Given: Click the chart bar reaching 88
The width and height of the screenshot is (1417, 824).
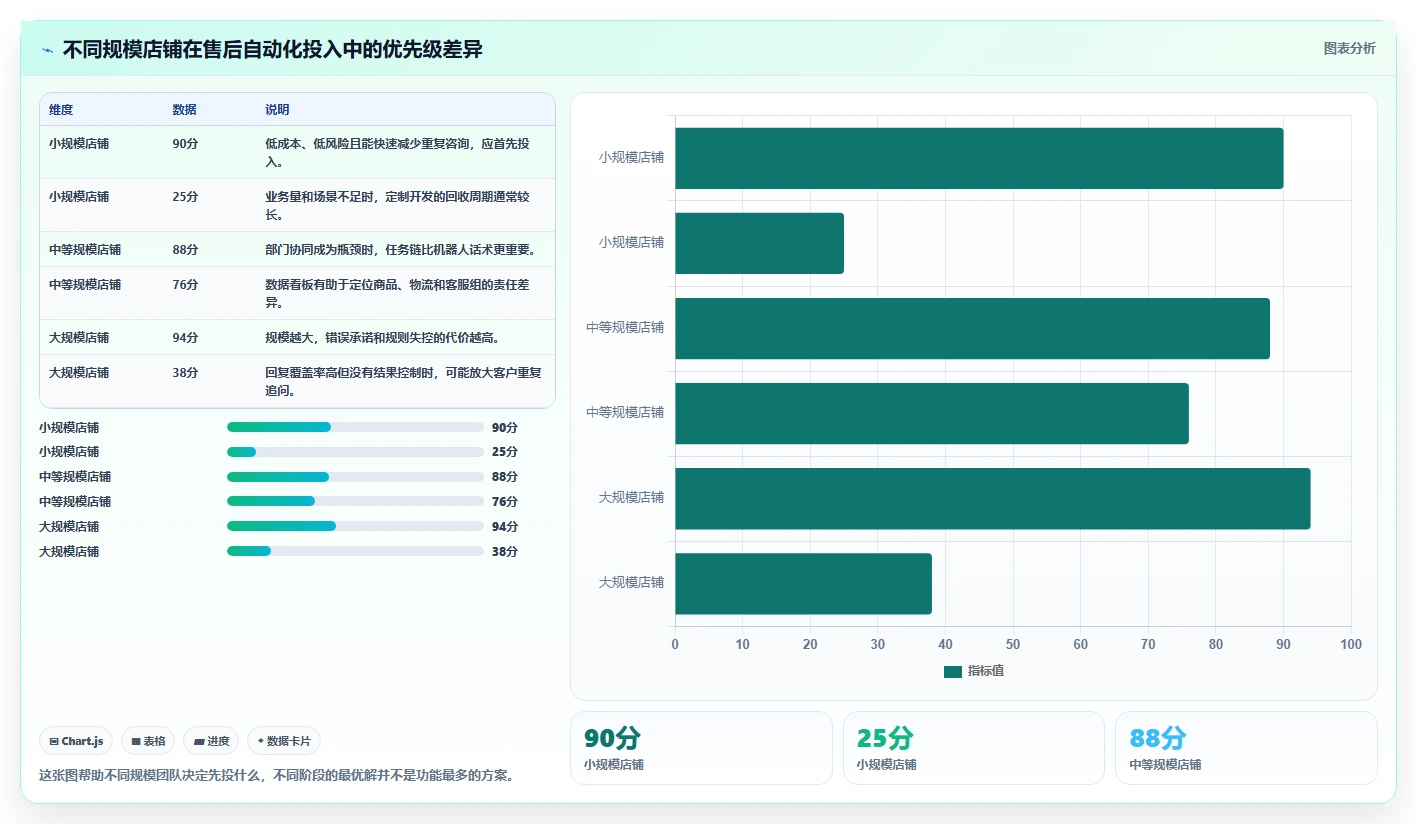Looking at the screenshot, I should [972, 328].
